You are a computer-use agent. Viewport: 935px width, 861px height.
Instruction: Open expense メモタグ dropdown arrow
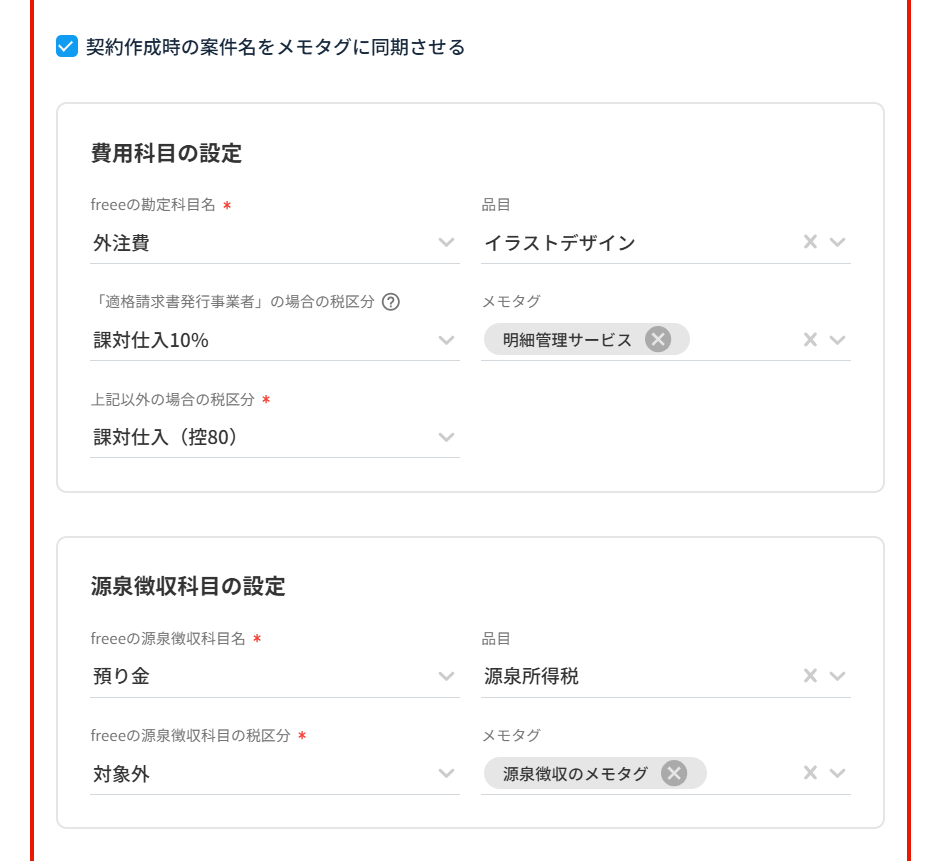(838, 340)
